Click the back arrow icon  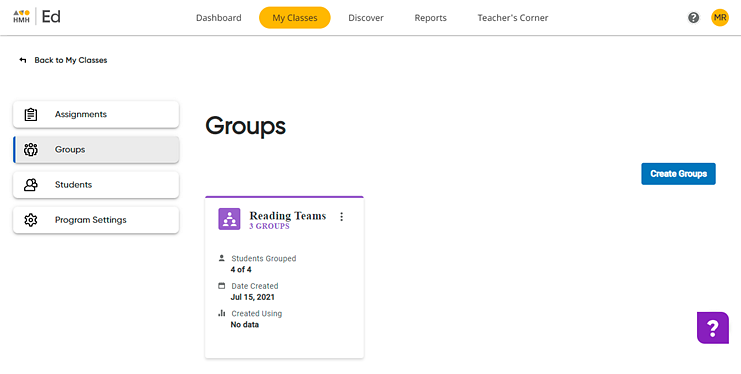click(23, 60)
